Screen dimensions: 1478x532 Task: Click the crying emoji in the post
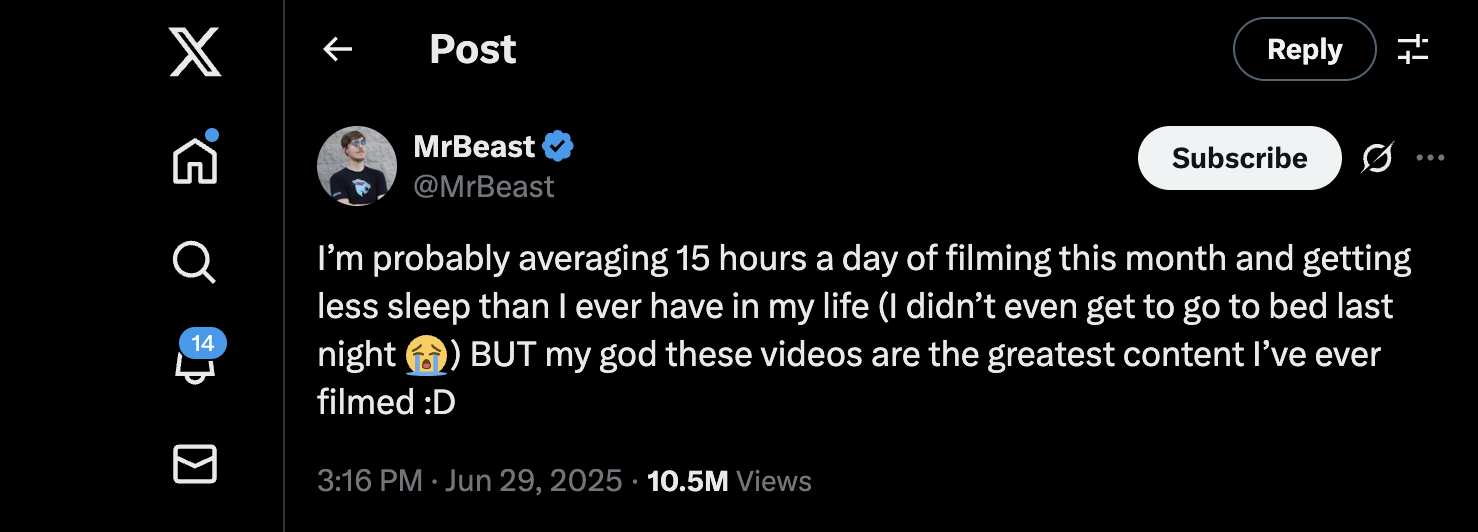coord(427,356)
